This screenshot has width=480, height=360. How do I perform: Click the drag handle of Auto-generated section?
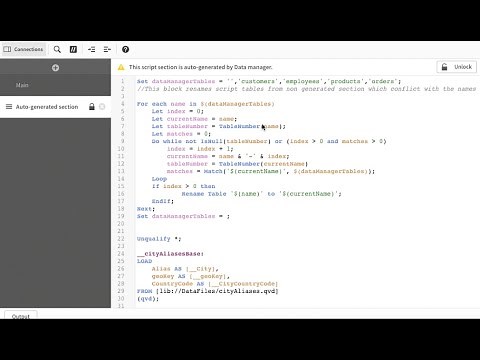click(x=9, y=107)
